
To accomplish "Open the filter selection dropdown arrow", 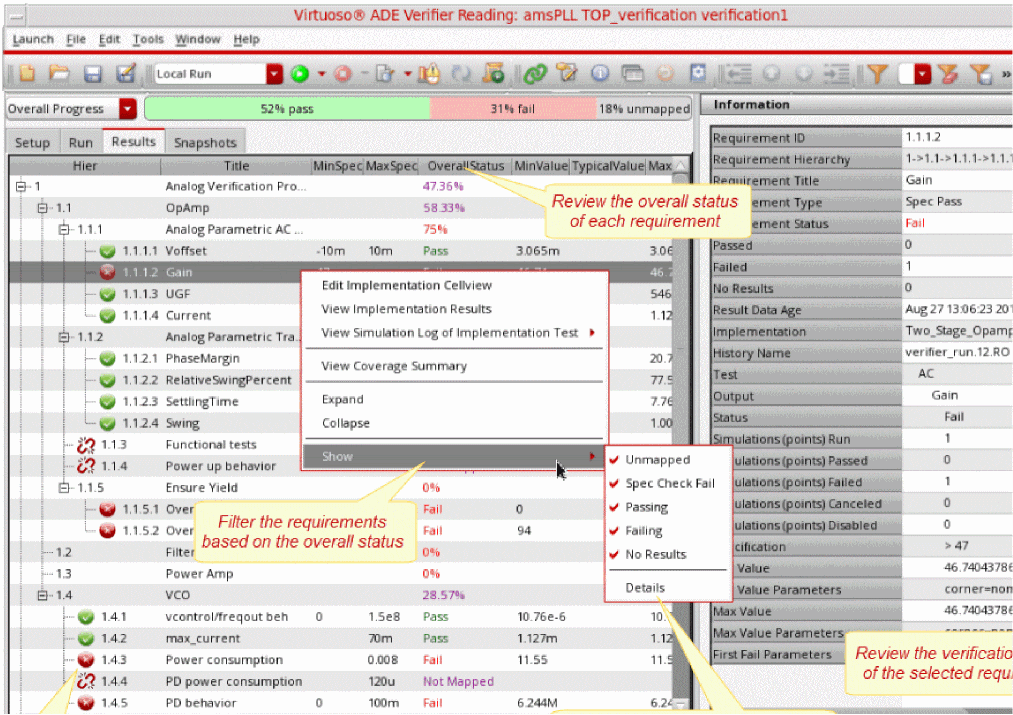I will (x=923, y=74).
